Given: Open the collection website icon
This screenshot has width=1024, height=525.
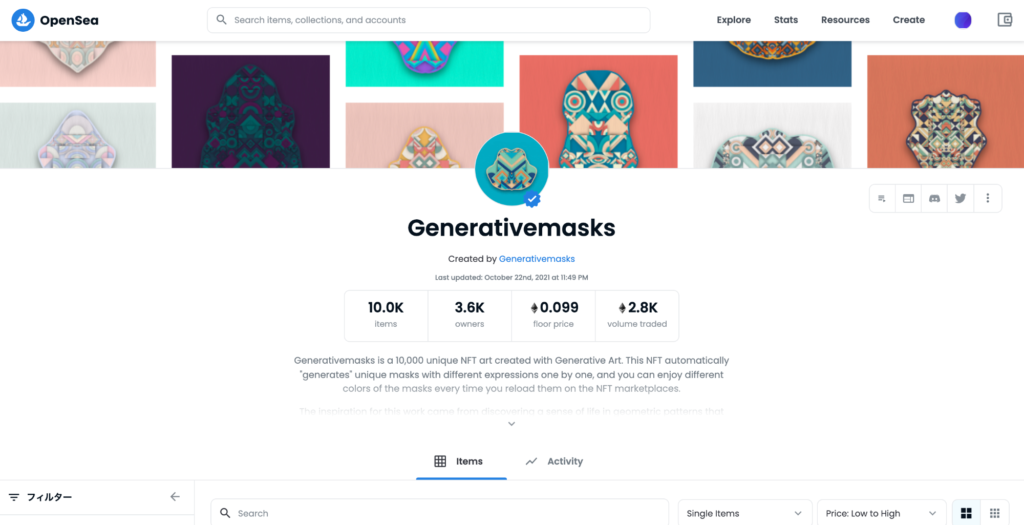Looking at the screenshot, I should coord(908,199).
